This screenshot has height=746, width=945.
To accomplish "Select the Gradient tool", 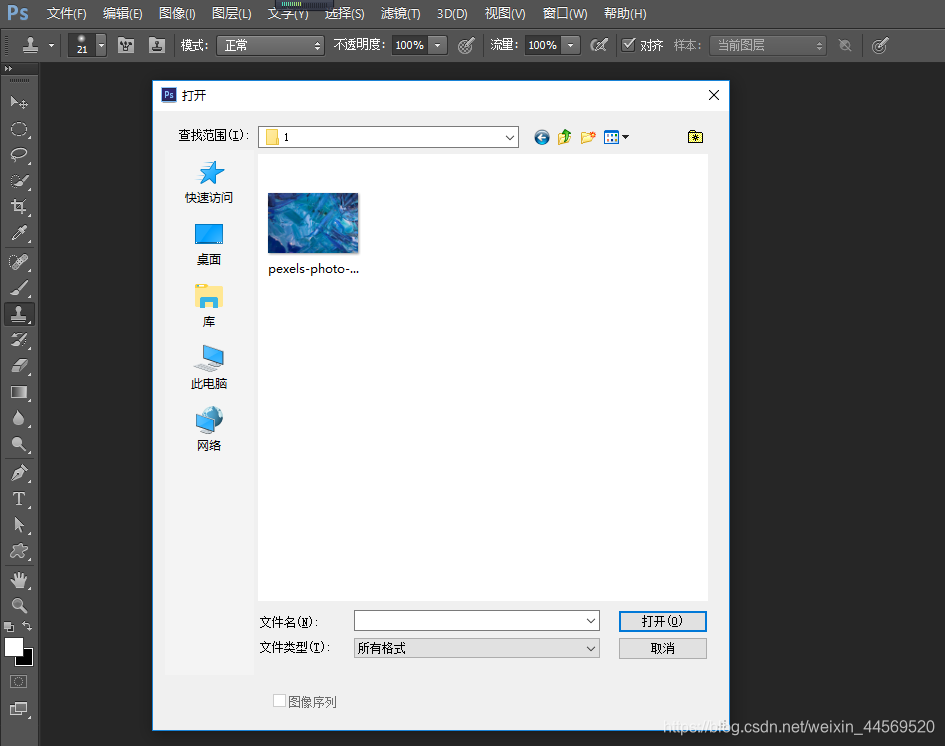I will (19, 392).
